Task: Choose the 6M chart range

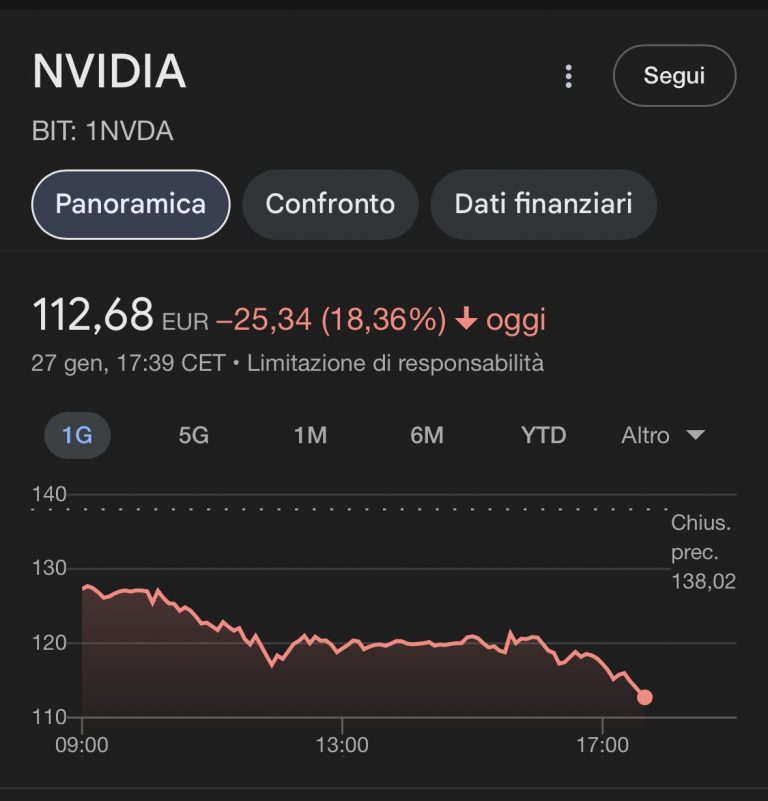Action: [x=427, y=435]
